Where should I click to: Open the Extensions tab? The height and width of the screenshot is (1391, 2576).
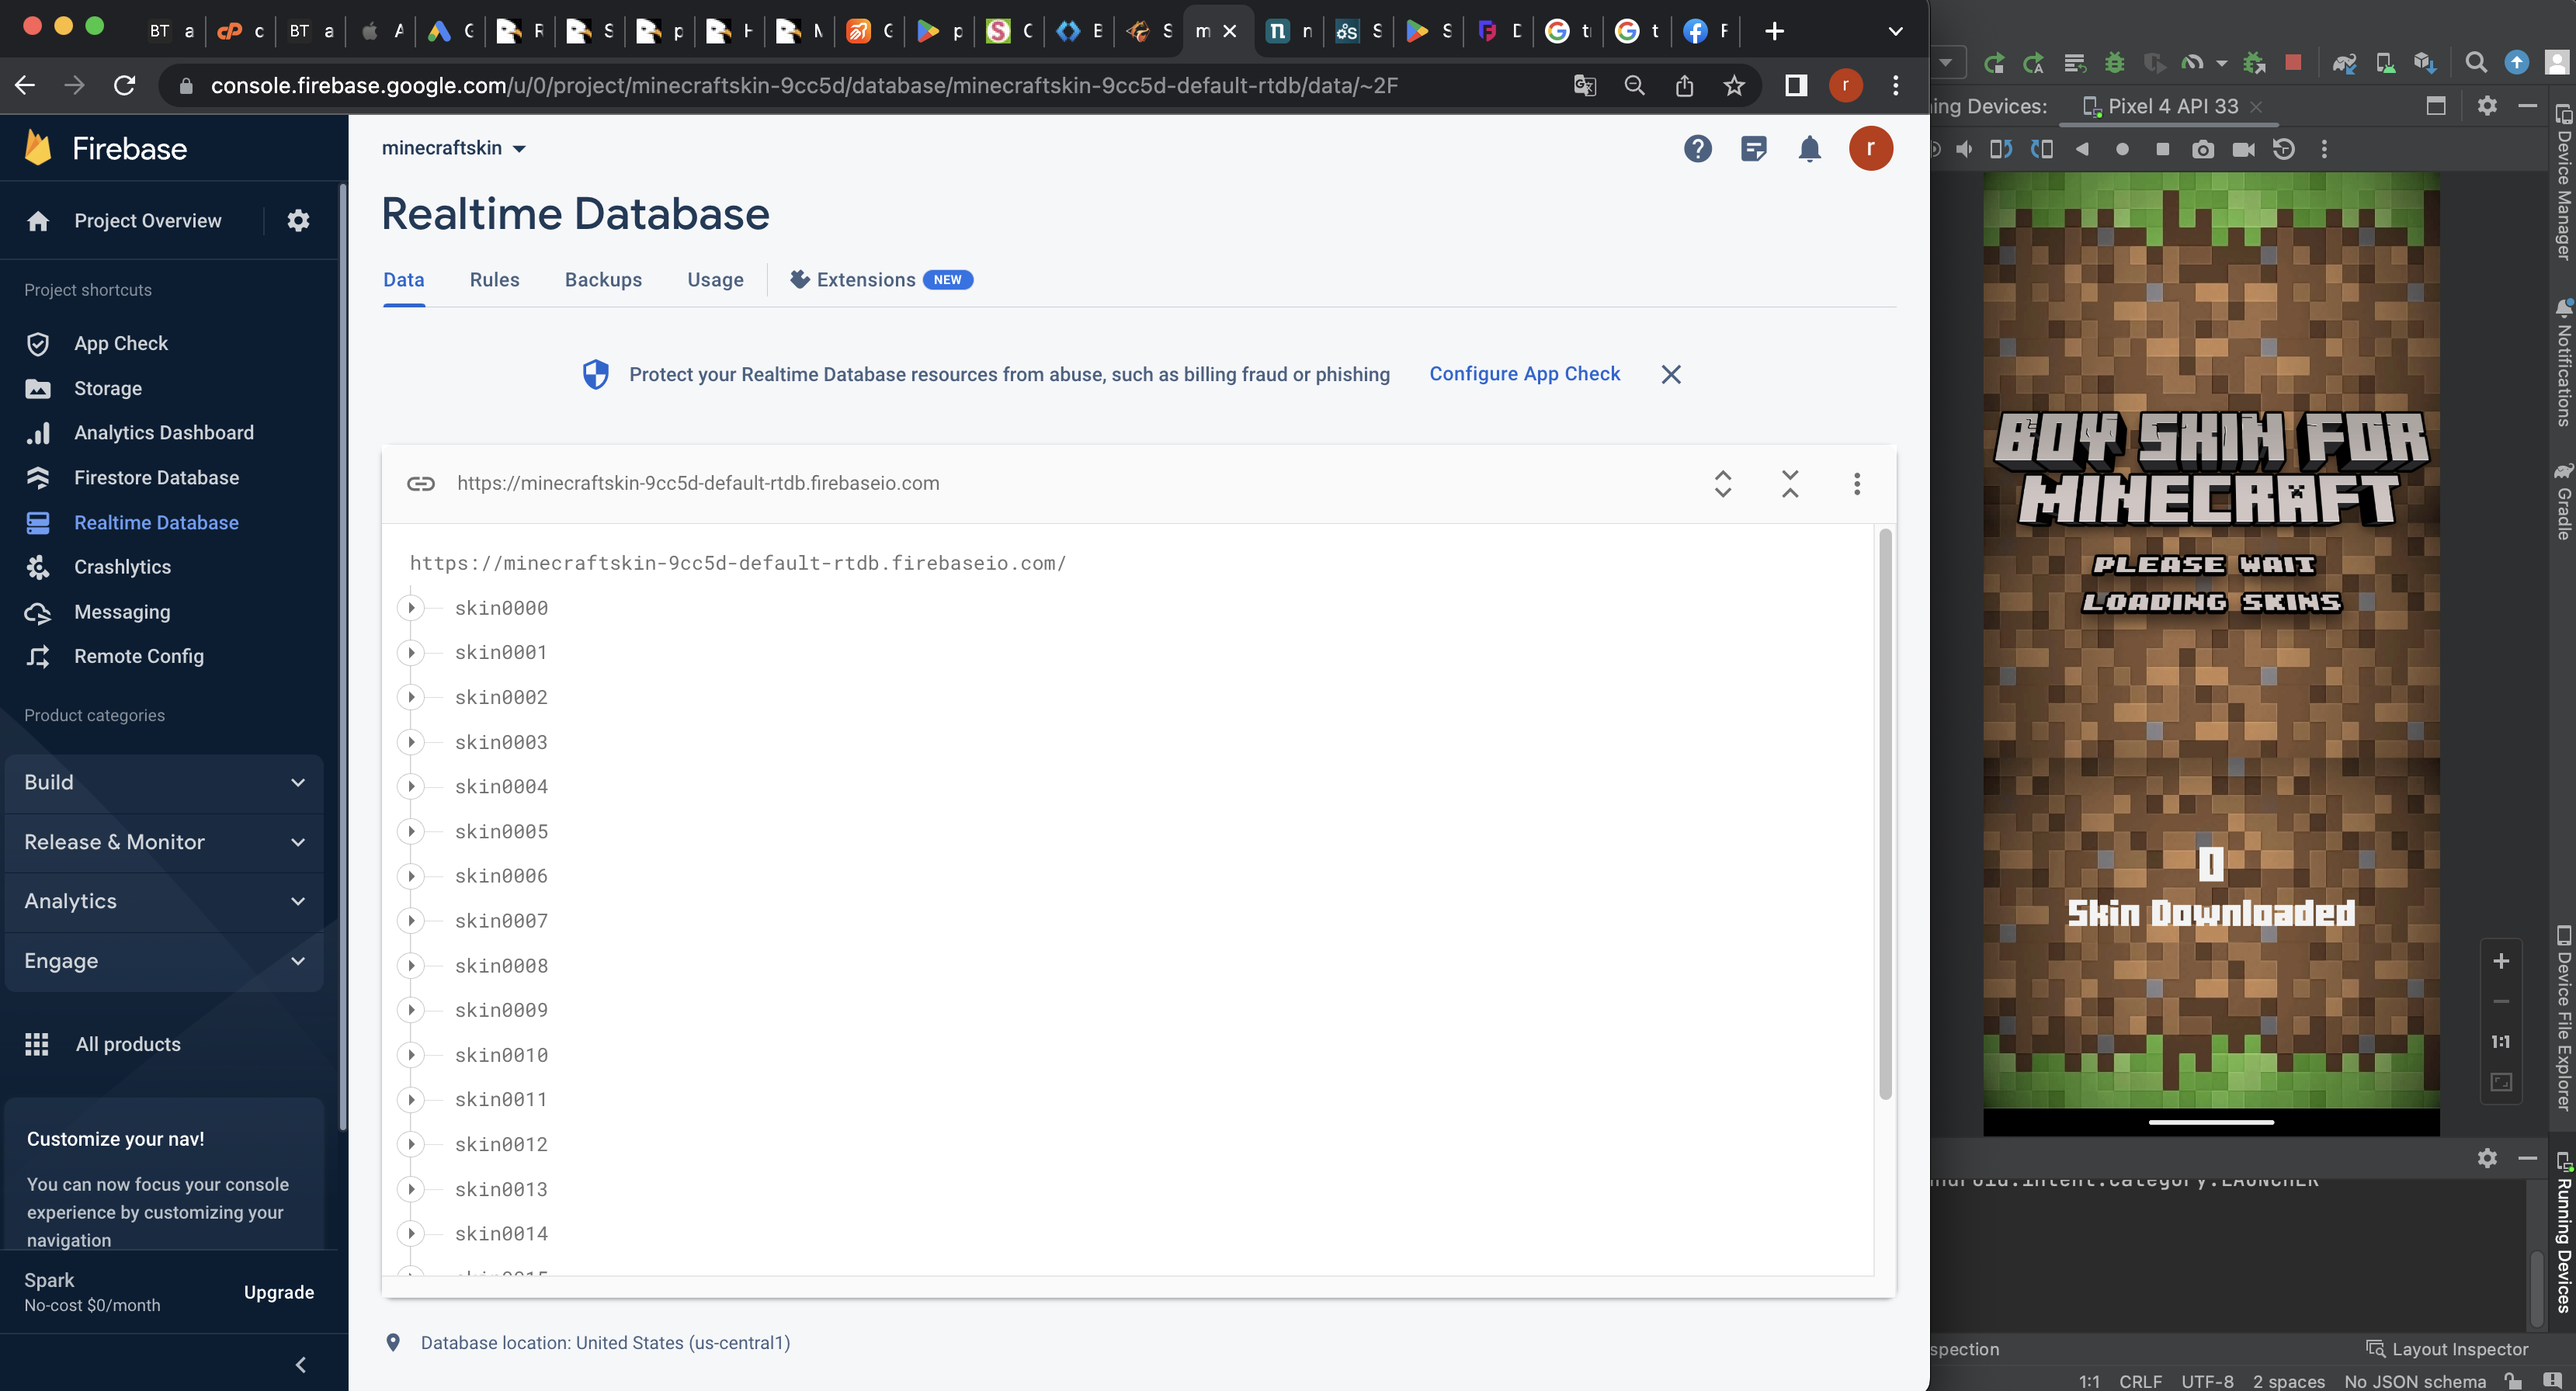click(x=880, y=280)
